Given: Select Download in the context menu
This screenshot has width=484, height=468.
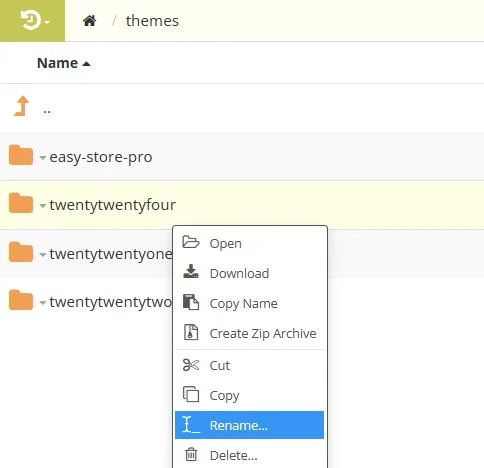Looking at the screenshot, I should coord(249,273).
